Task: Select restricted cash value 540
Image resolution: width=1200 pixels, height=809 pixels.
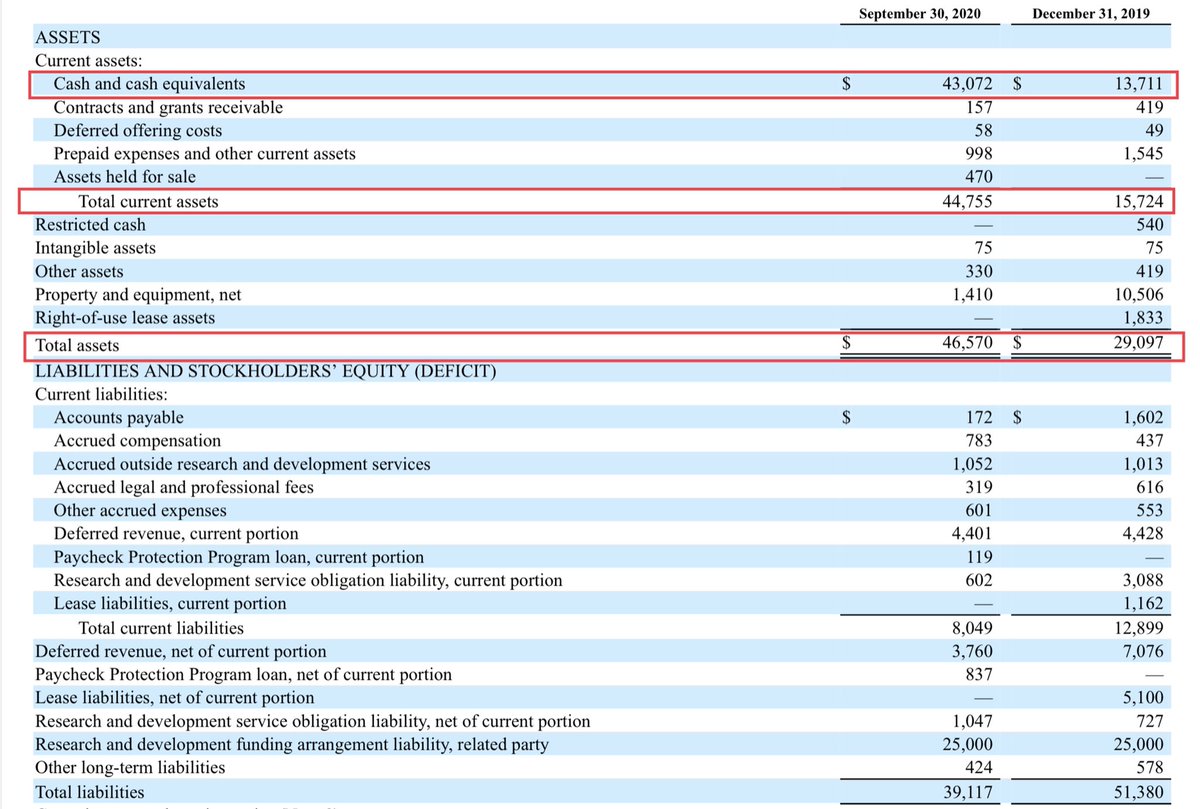Action: [1148, 225]
